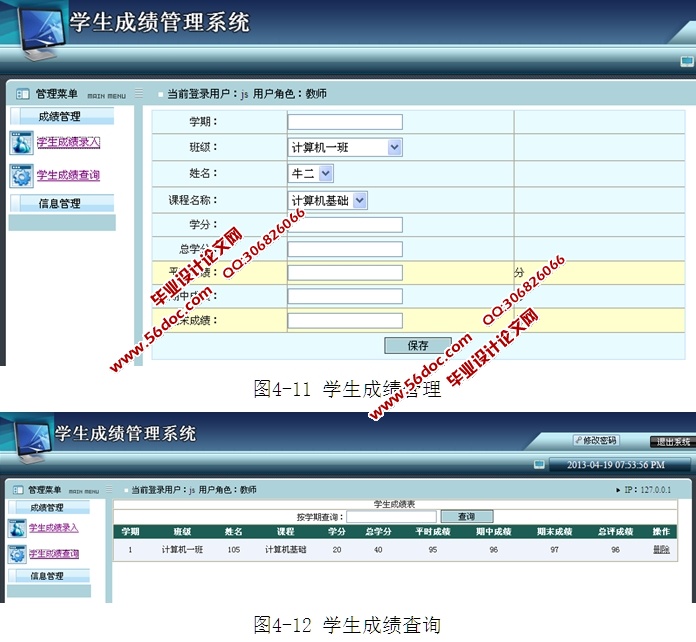Click the 学生成绩录入 user icon in Figure 4-11
This screenshot has width=696, height=642.
21,143
